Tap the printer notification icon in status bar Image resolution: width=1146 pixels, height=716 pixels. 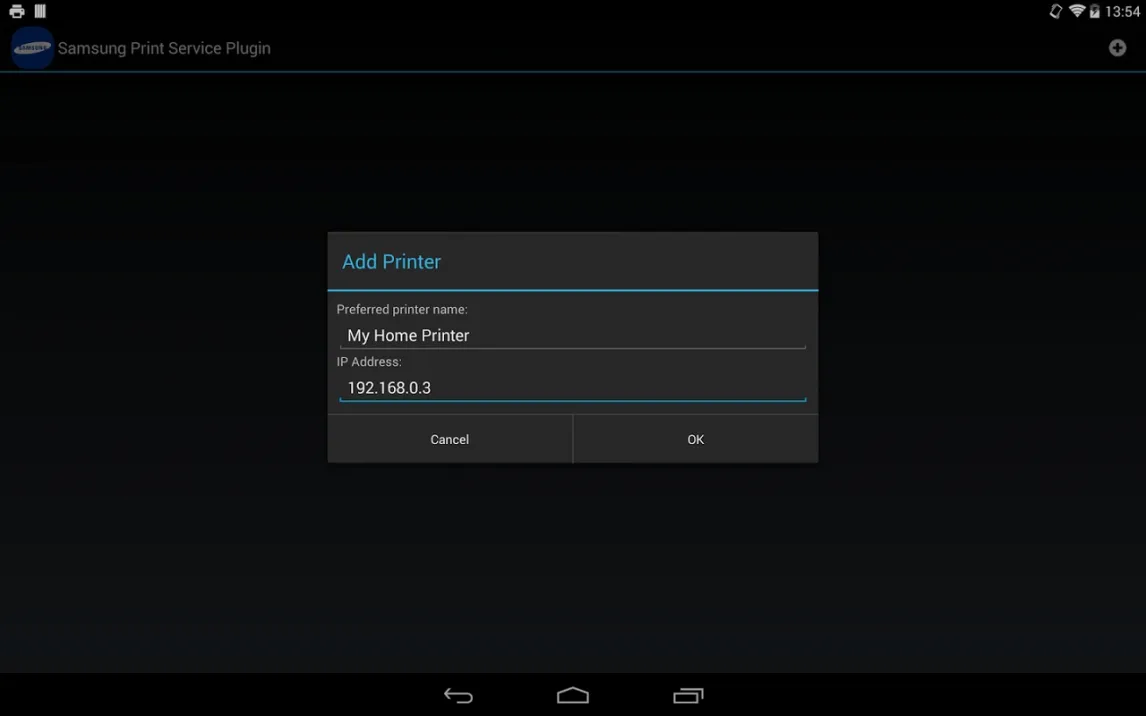tap(17, 12)
